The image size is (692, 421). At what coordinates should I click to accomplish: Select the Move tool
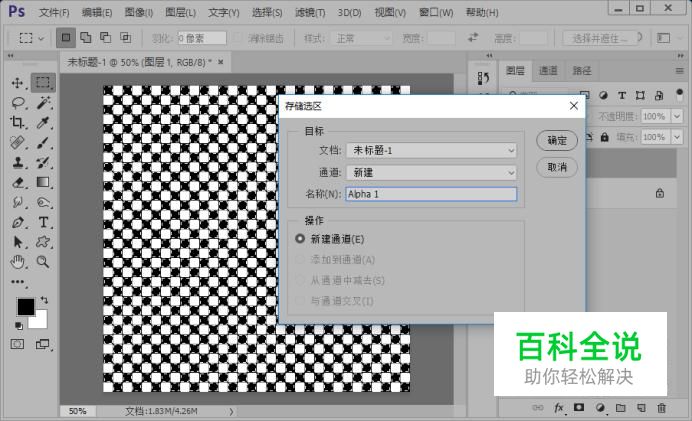click(x=18, y=83)
